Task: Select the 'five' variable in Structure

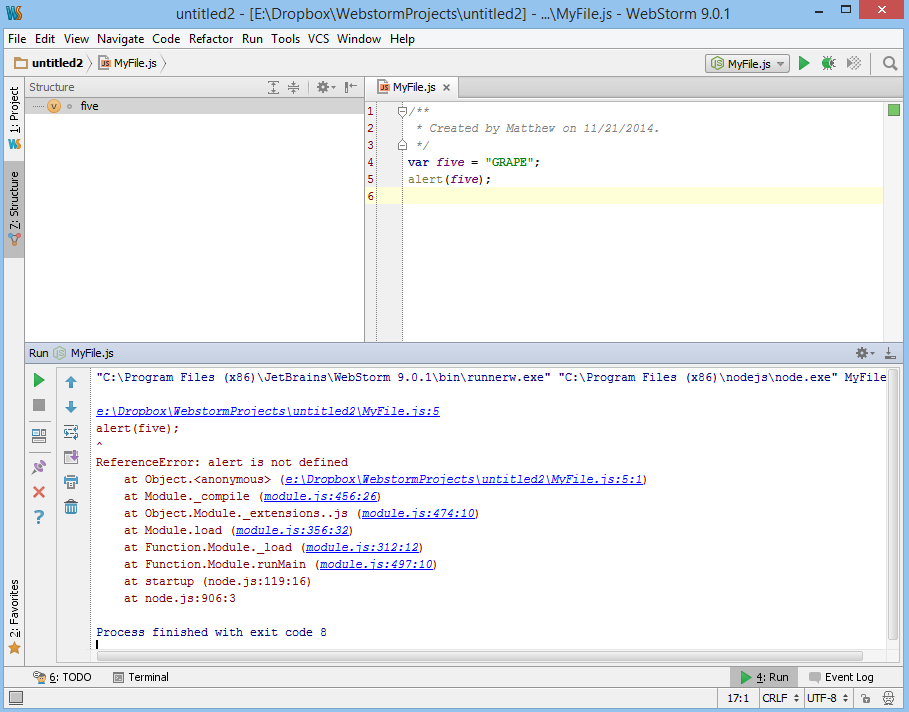Action: [x=89, y=106]
